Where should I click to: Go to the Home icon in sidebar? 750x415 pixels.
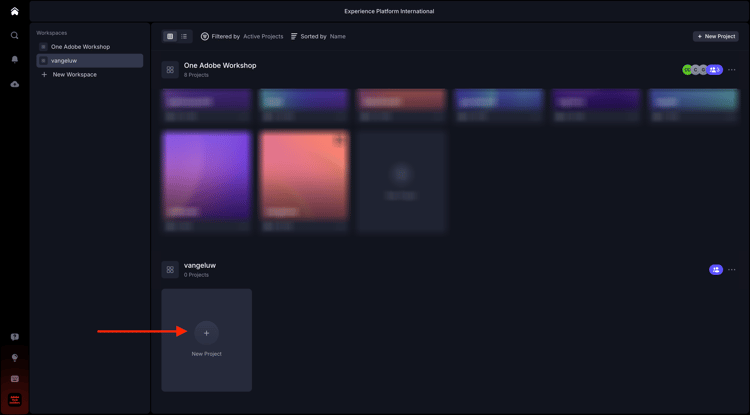15,11
